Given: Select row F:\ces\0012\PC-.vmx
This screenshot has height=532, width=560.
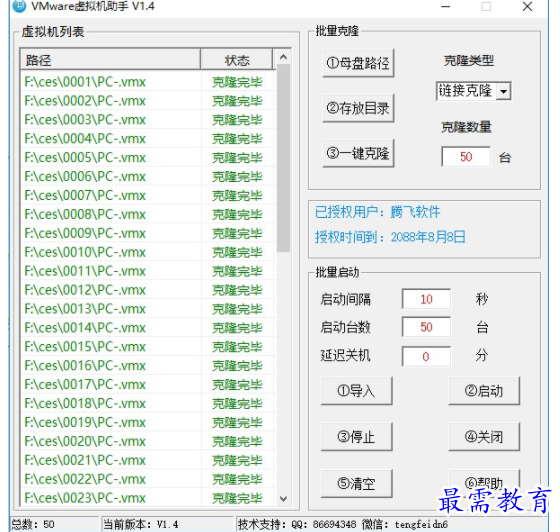Looking at the screenshot, I should (x=148, y=290).
